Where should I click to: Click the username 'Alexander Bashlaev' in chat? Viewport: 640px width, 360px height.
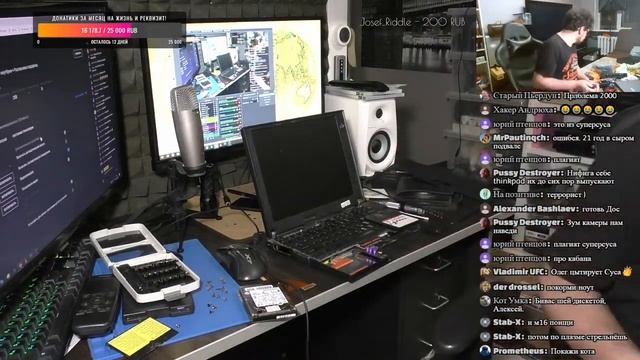(535, 209)
